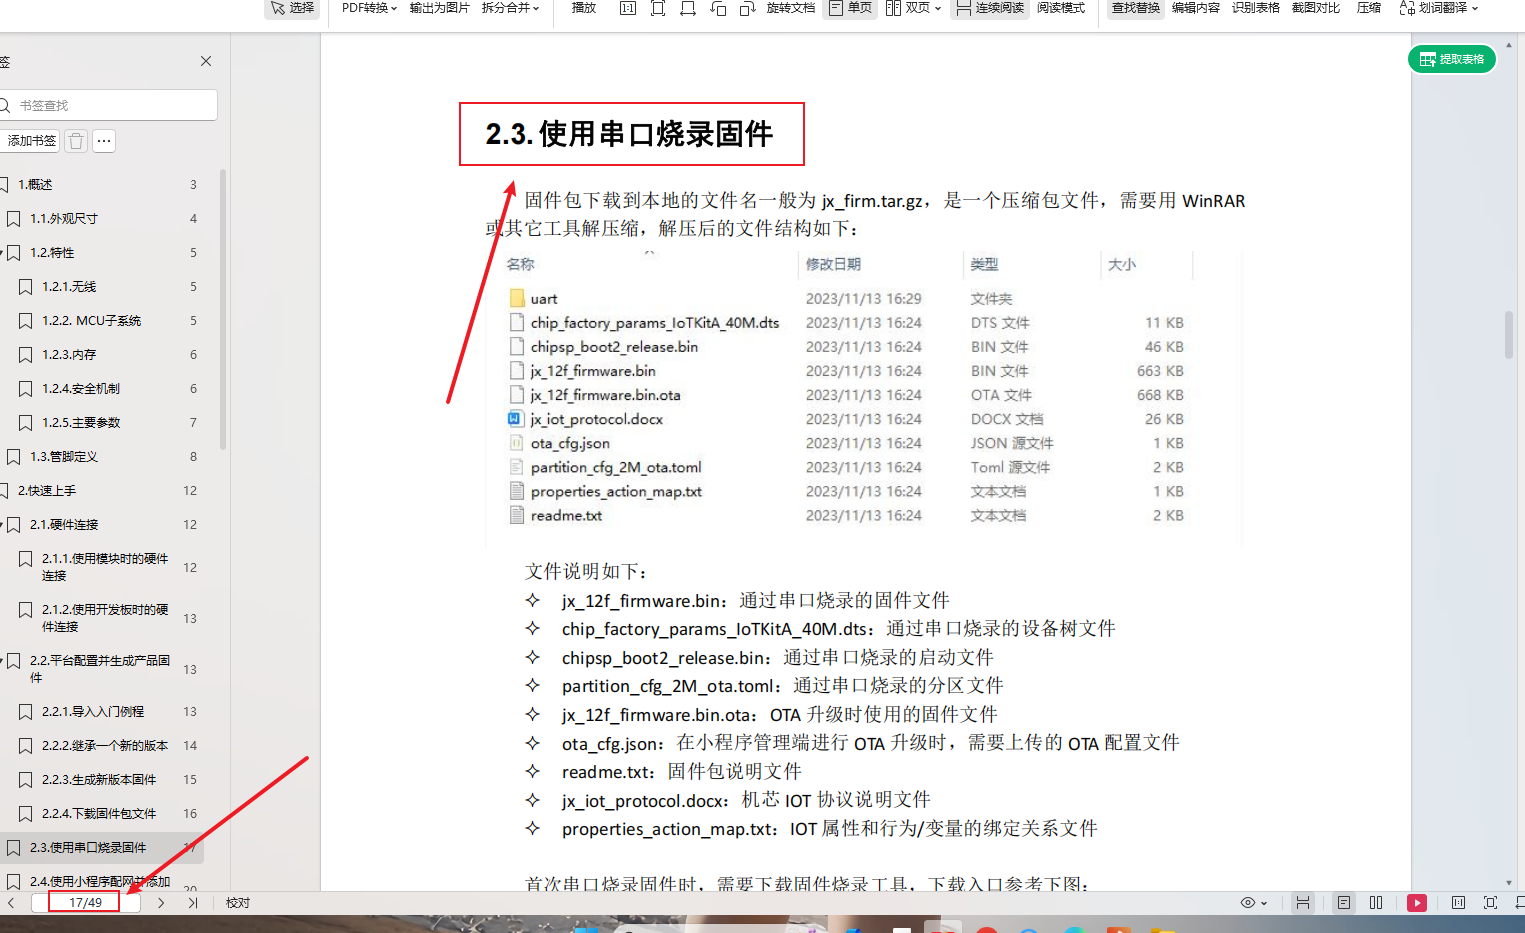Click the delete bookmark trash icon
Image resolution: width=1525 pixels, height=933 pixels.
pyautogui.click(x=76, y=141)
